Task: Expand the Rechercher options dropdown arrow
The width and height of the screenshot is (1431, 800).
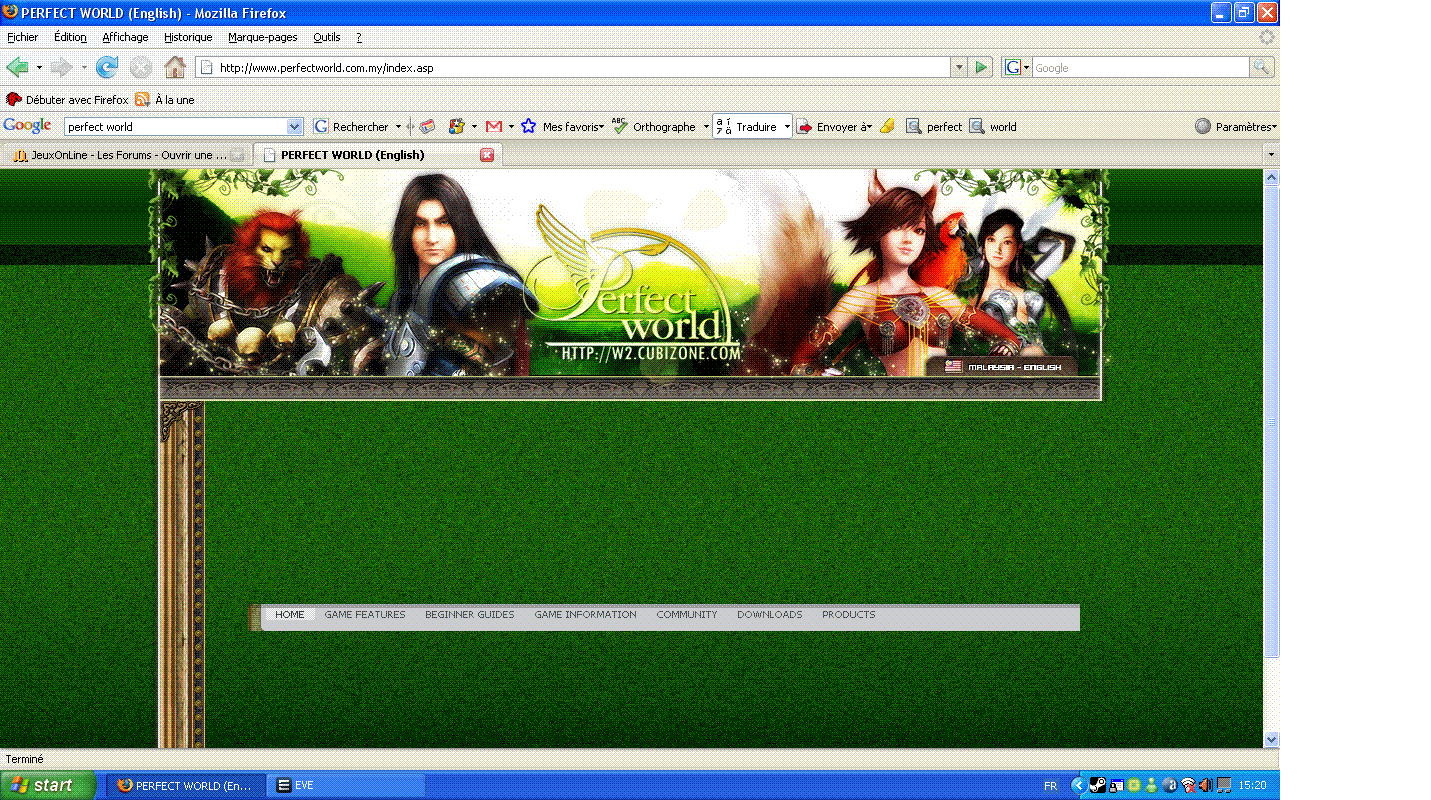Action: 398,127
